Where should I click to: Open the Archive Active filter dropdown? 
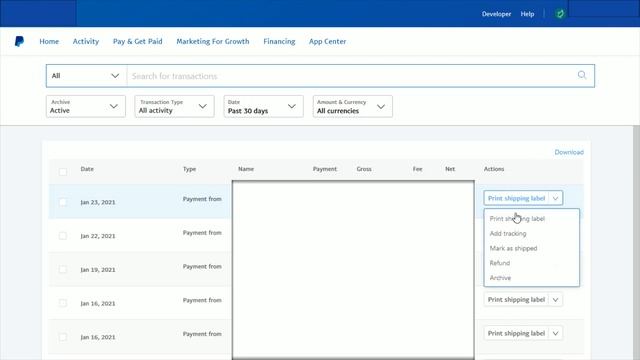click(x=86, y=106)
